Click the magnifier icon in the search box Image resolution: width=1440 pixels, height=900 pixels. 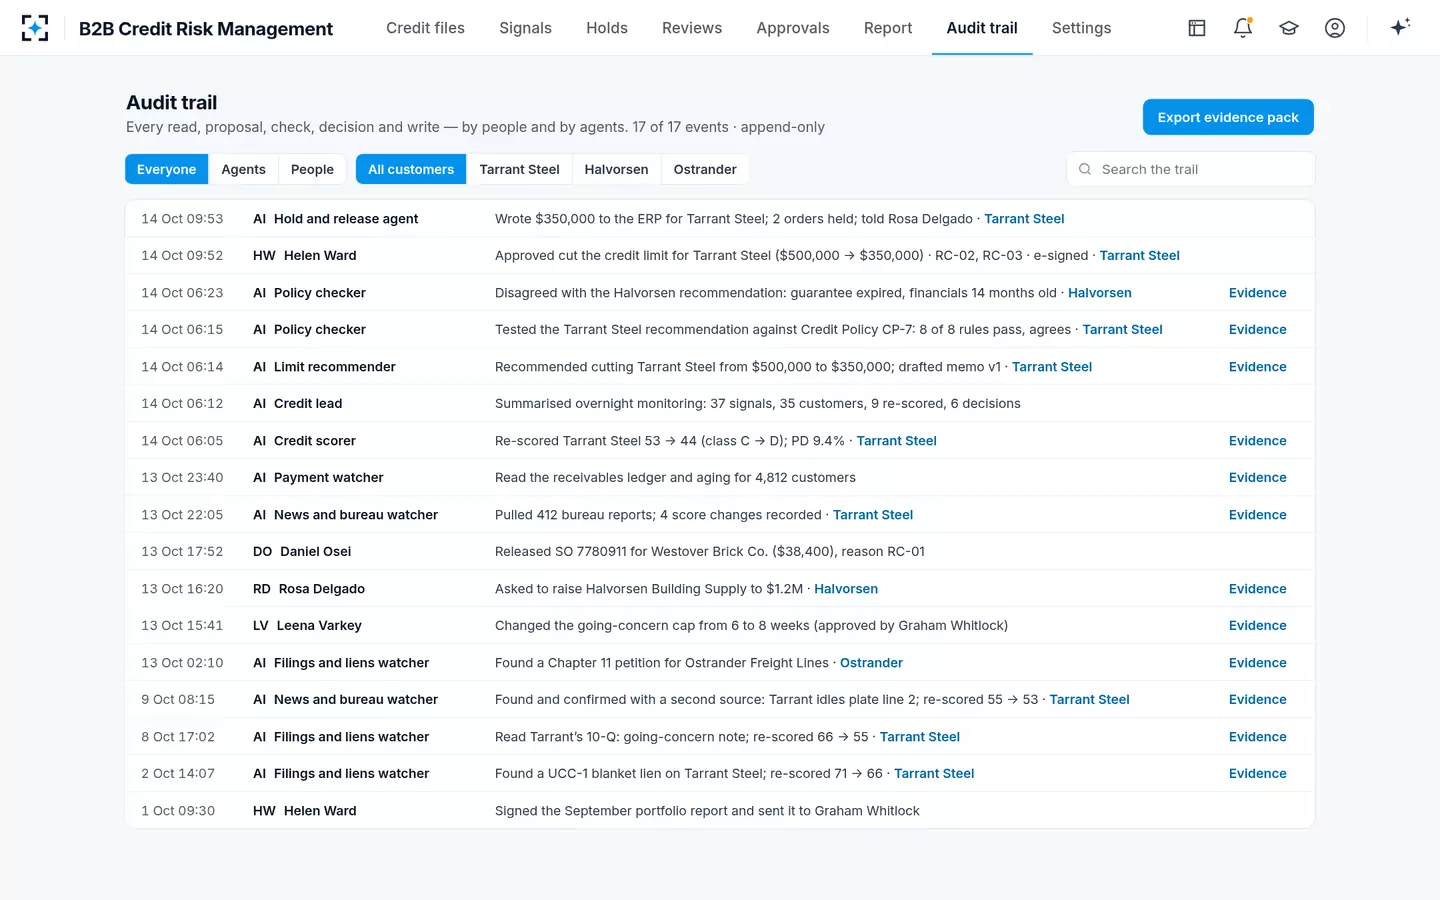coord(1085,169)
